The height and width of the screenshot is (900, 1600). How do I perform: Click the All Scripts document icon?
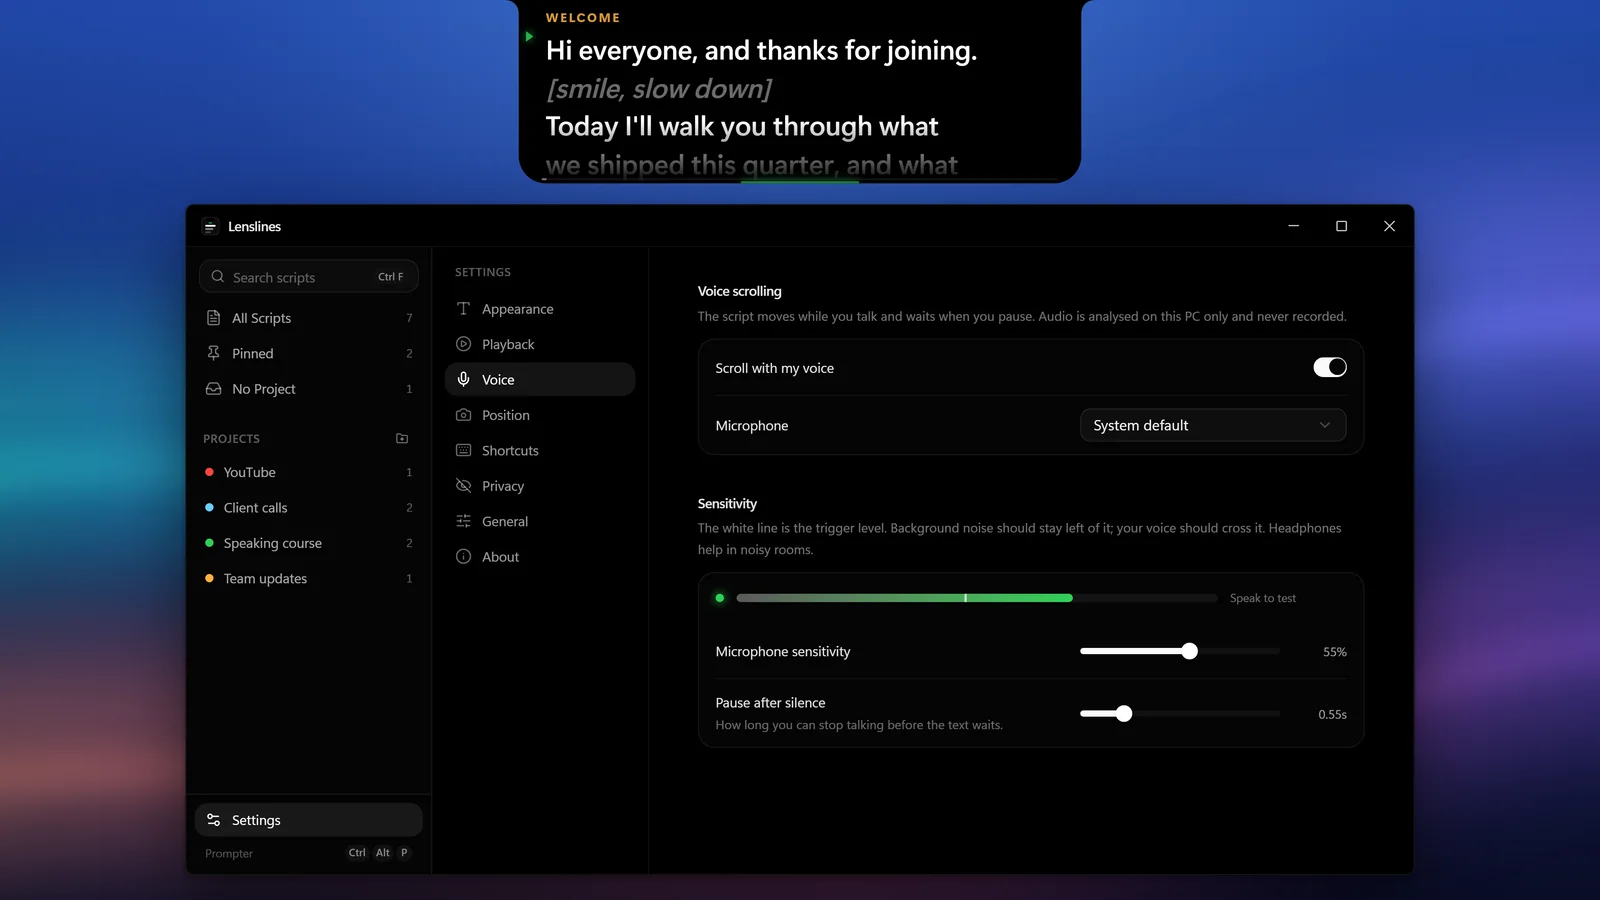[x=213, y=318]
